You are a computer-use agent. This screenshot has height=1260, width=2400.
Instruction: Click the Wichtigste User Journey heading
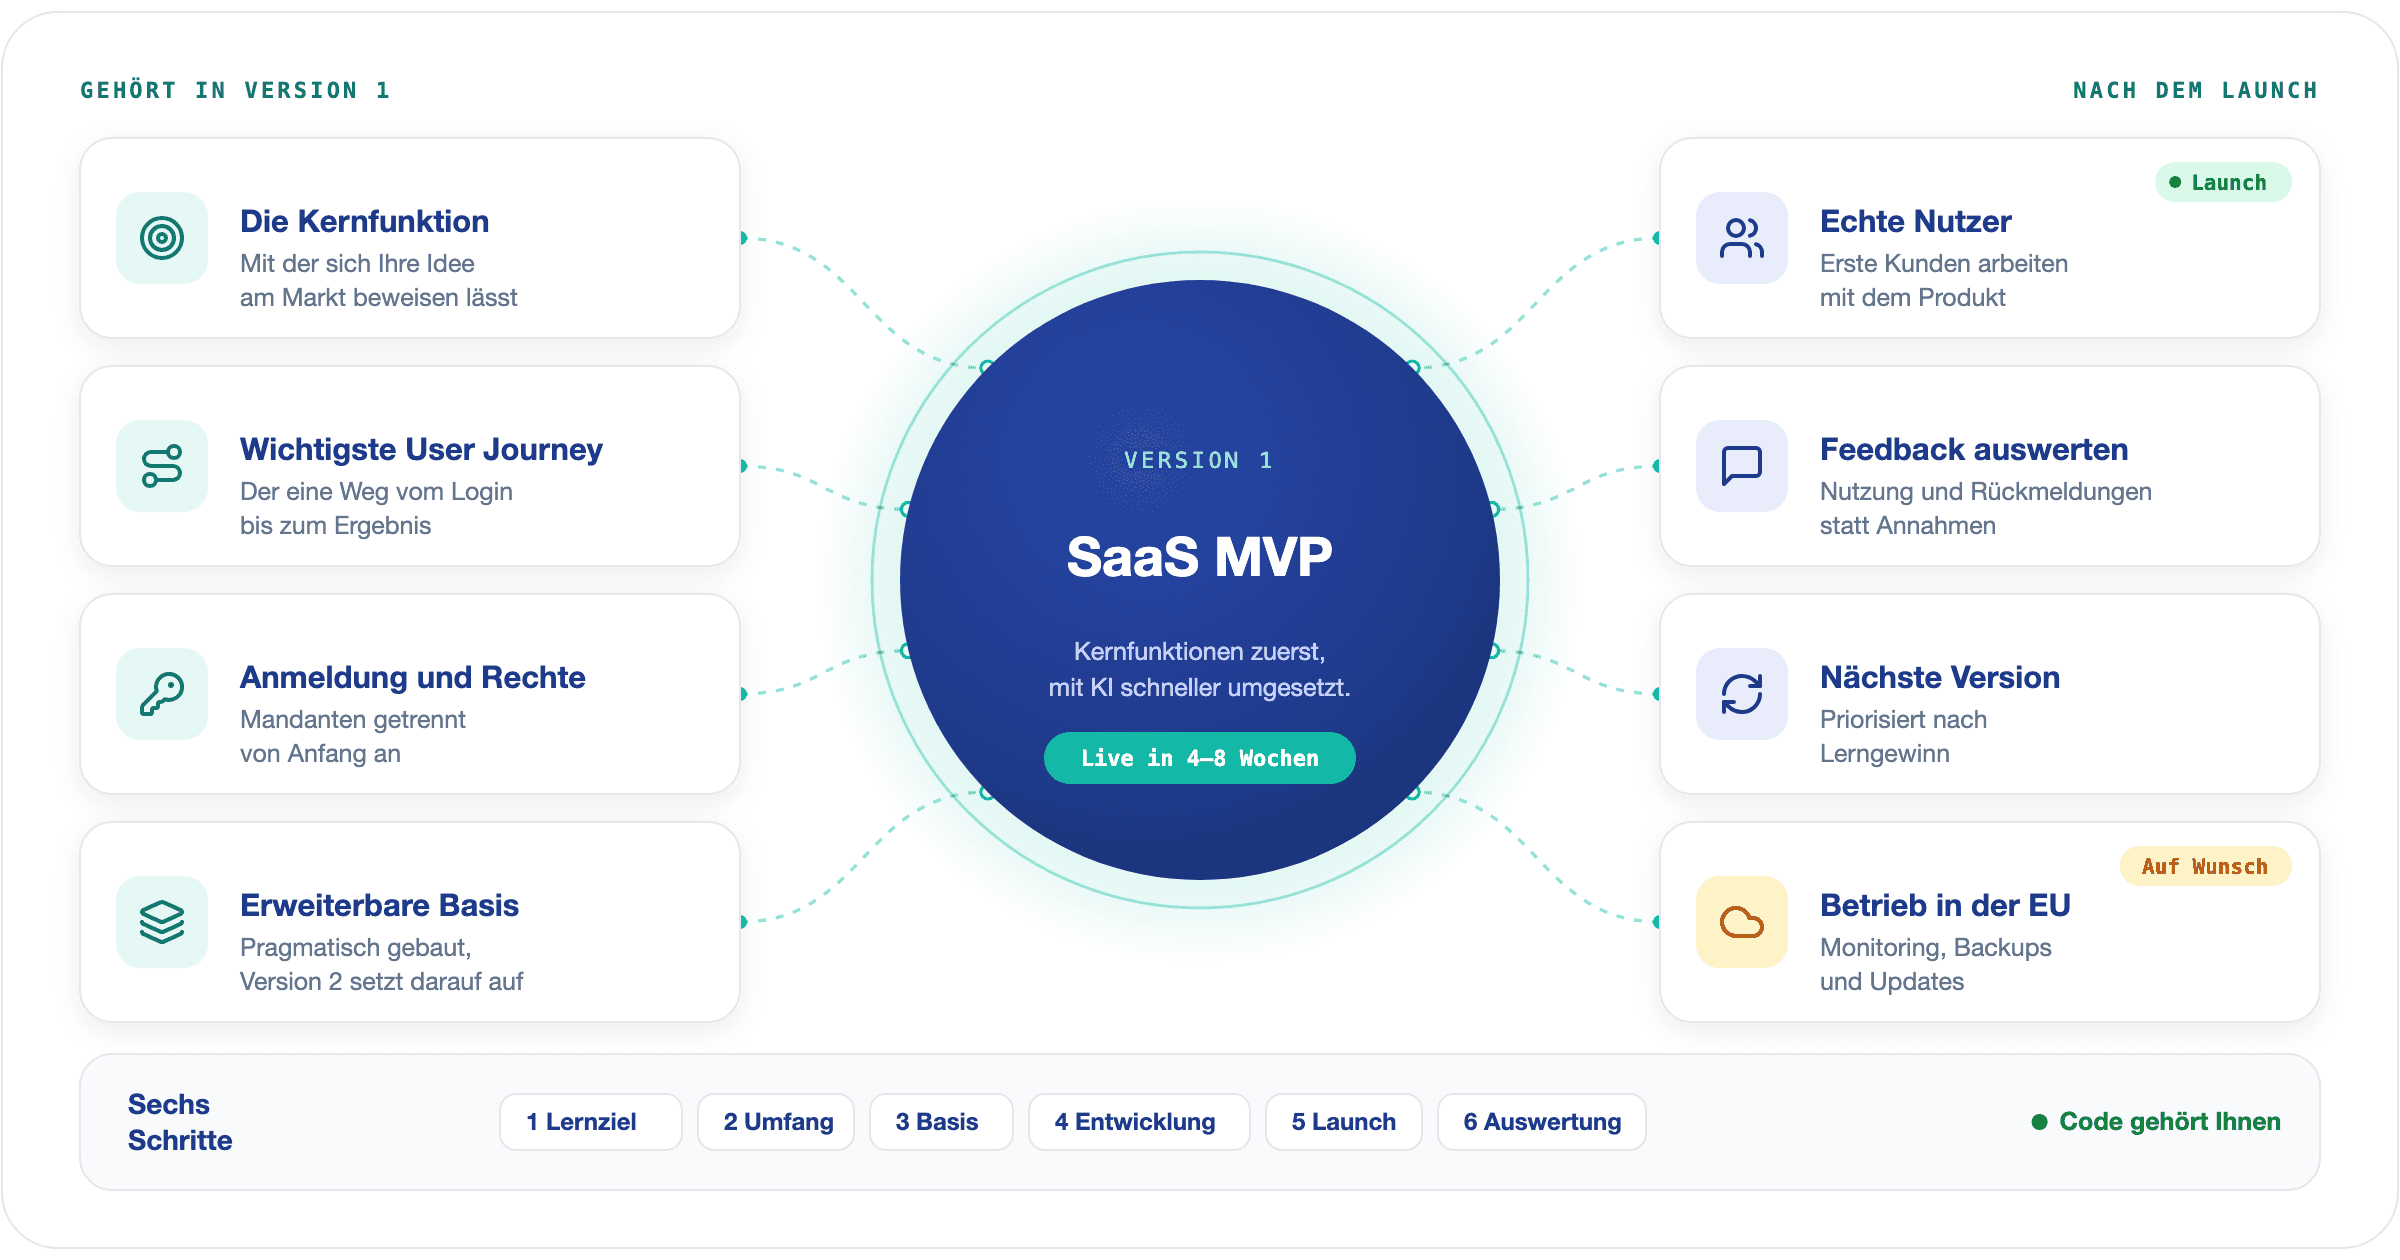[421, 449]
